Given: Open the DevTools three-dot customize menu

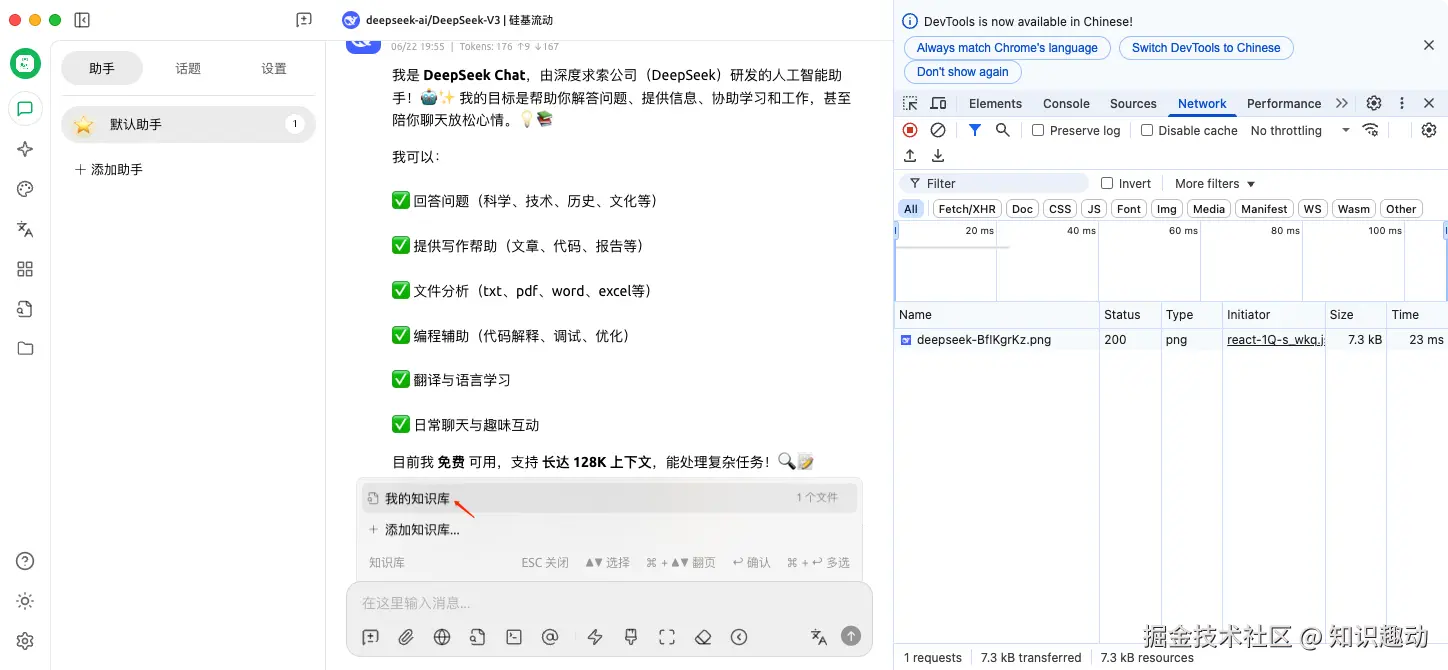Looking at the screenshot, I should [x=1402, y=103].
